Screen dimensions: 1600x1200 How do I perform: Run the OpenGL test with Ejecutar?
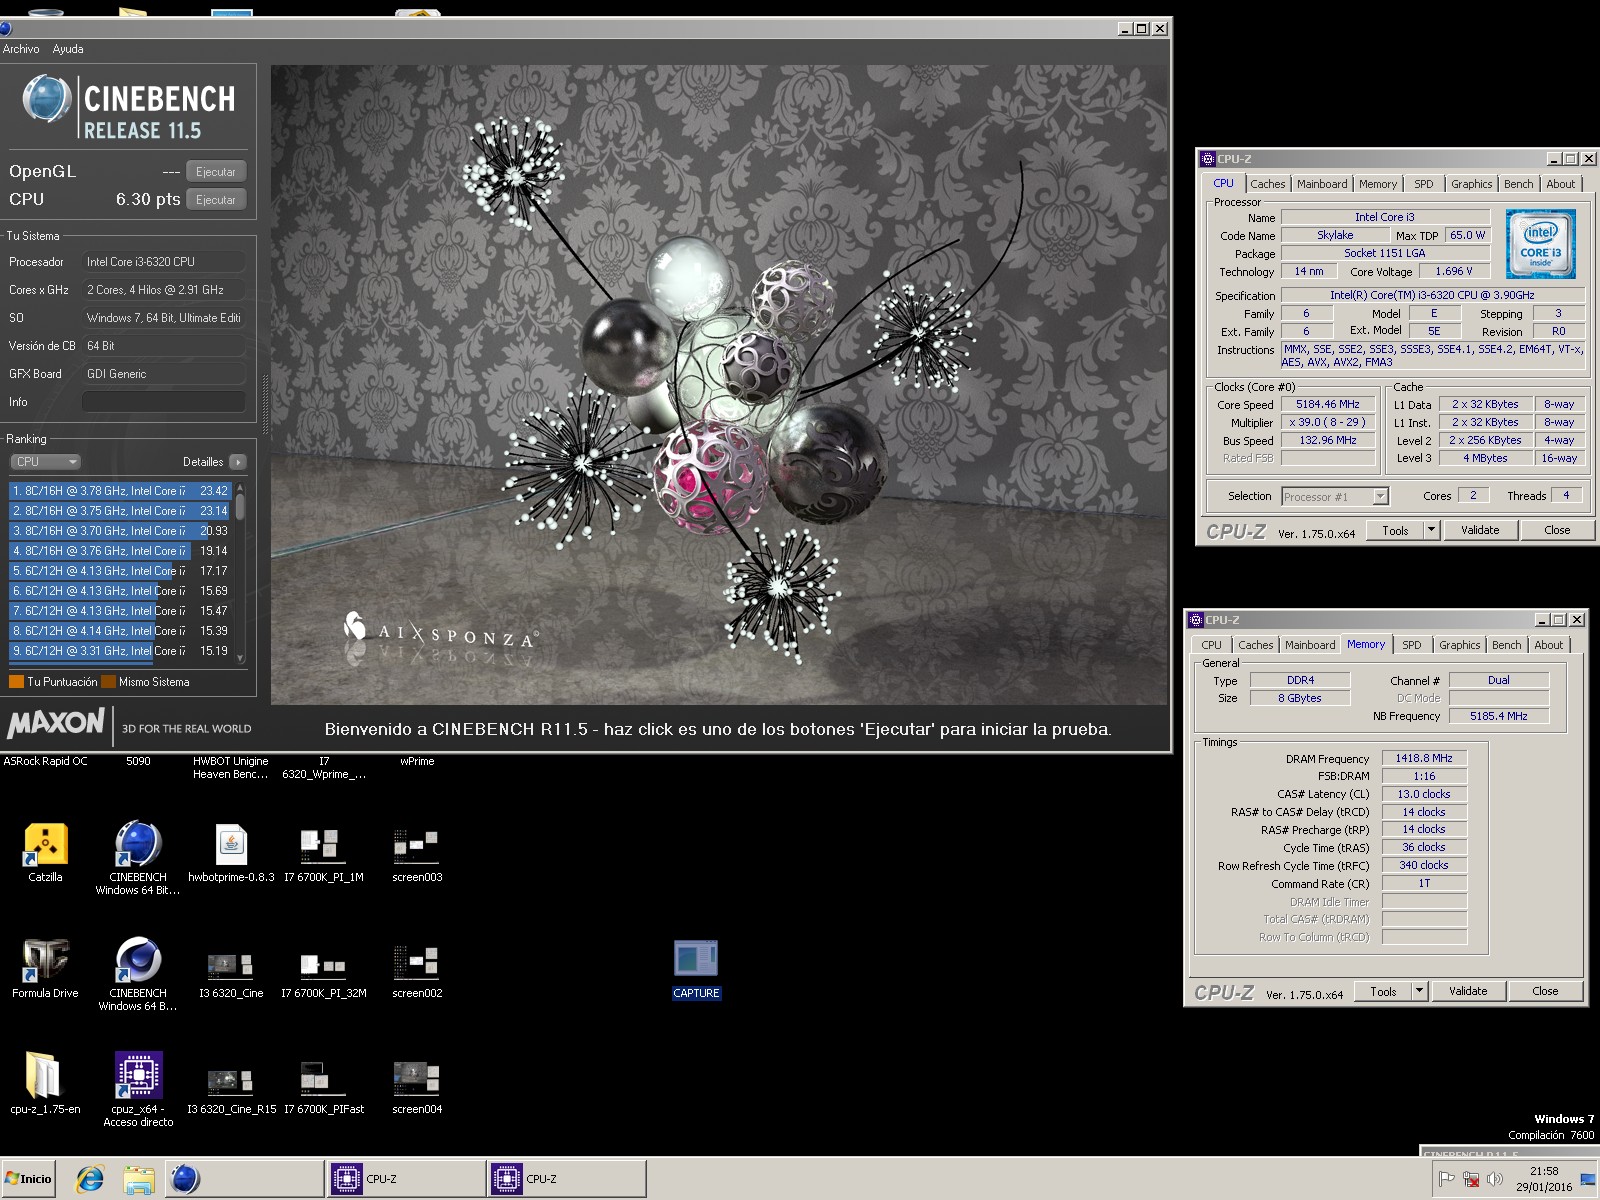[216, 172]
